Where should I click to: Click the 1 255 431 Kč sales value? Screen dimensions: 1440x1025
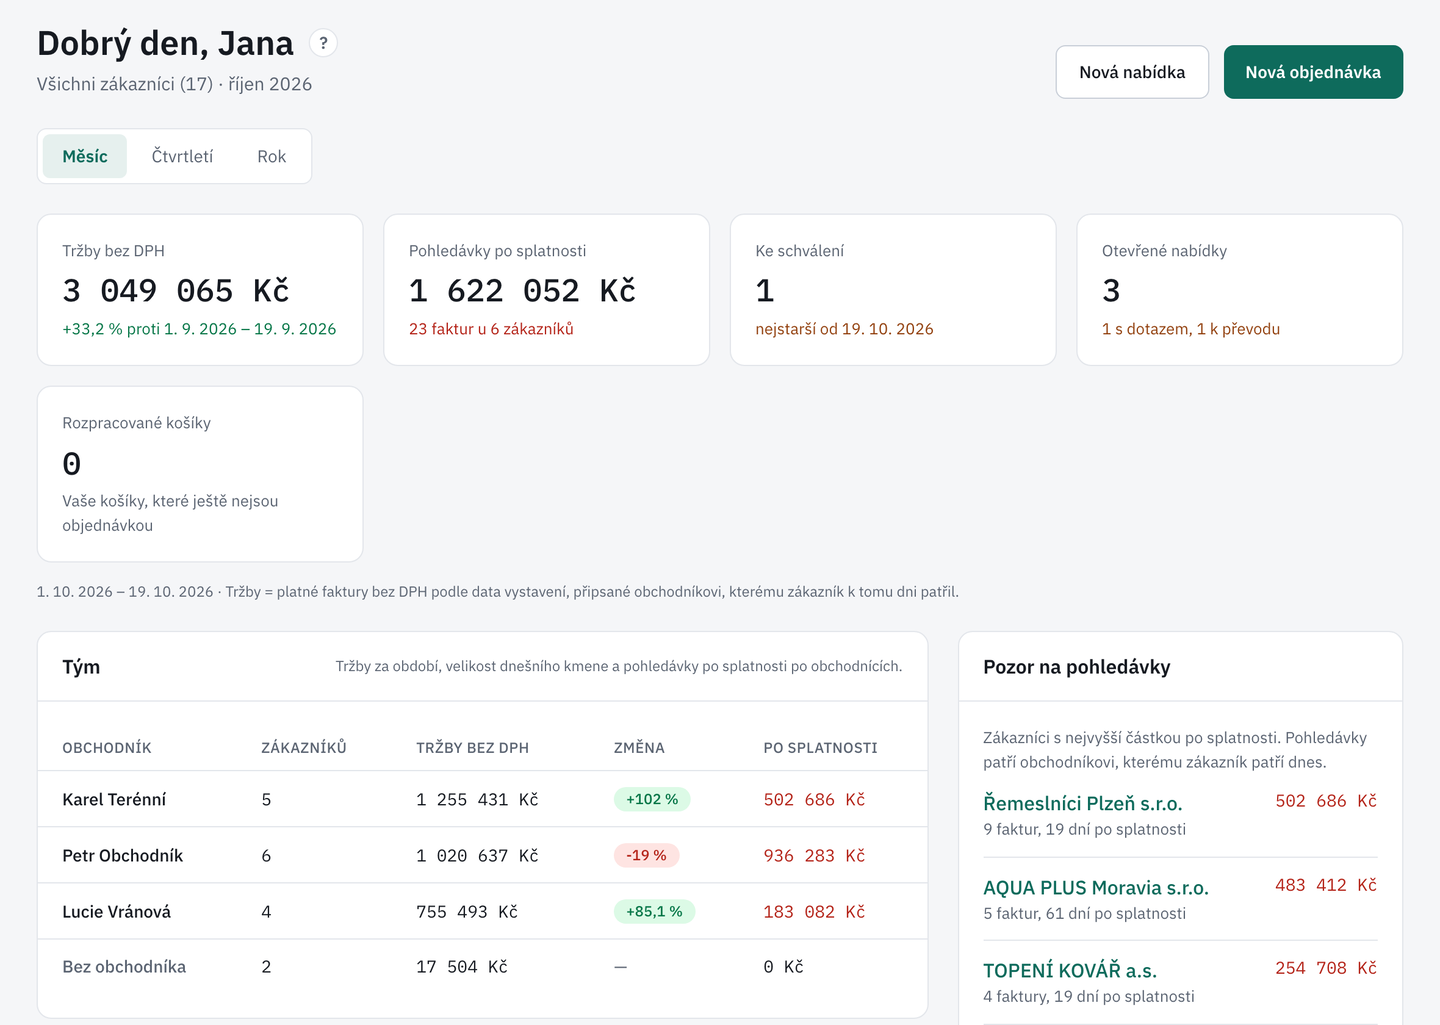click(477, 799)
